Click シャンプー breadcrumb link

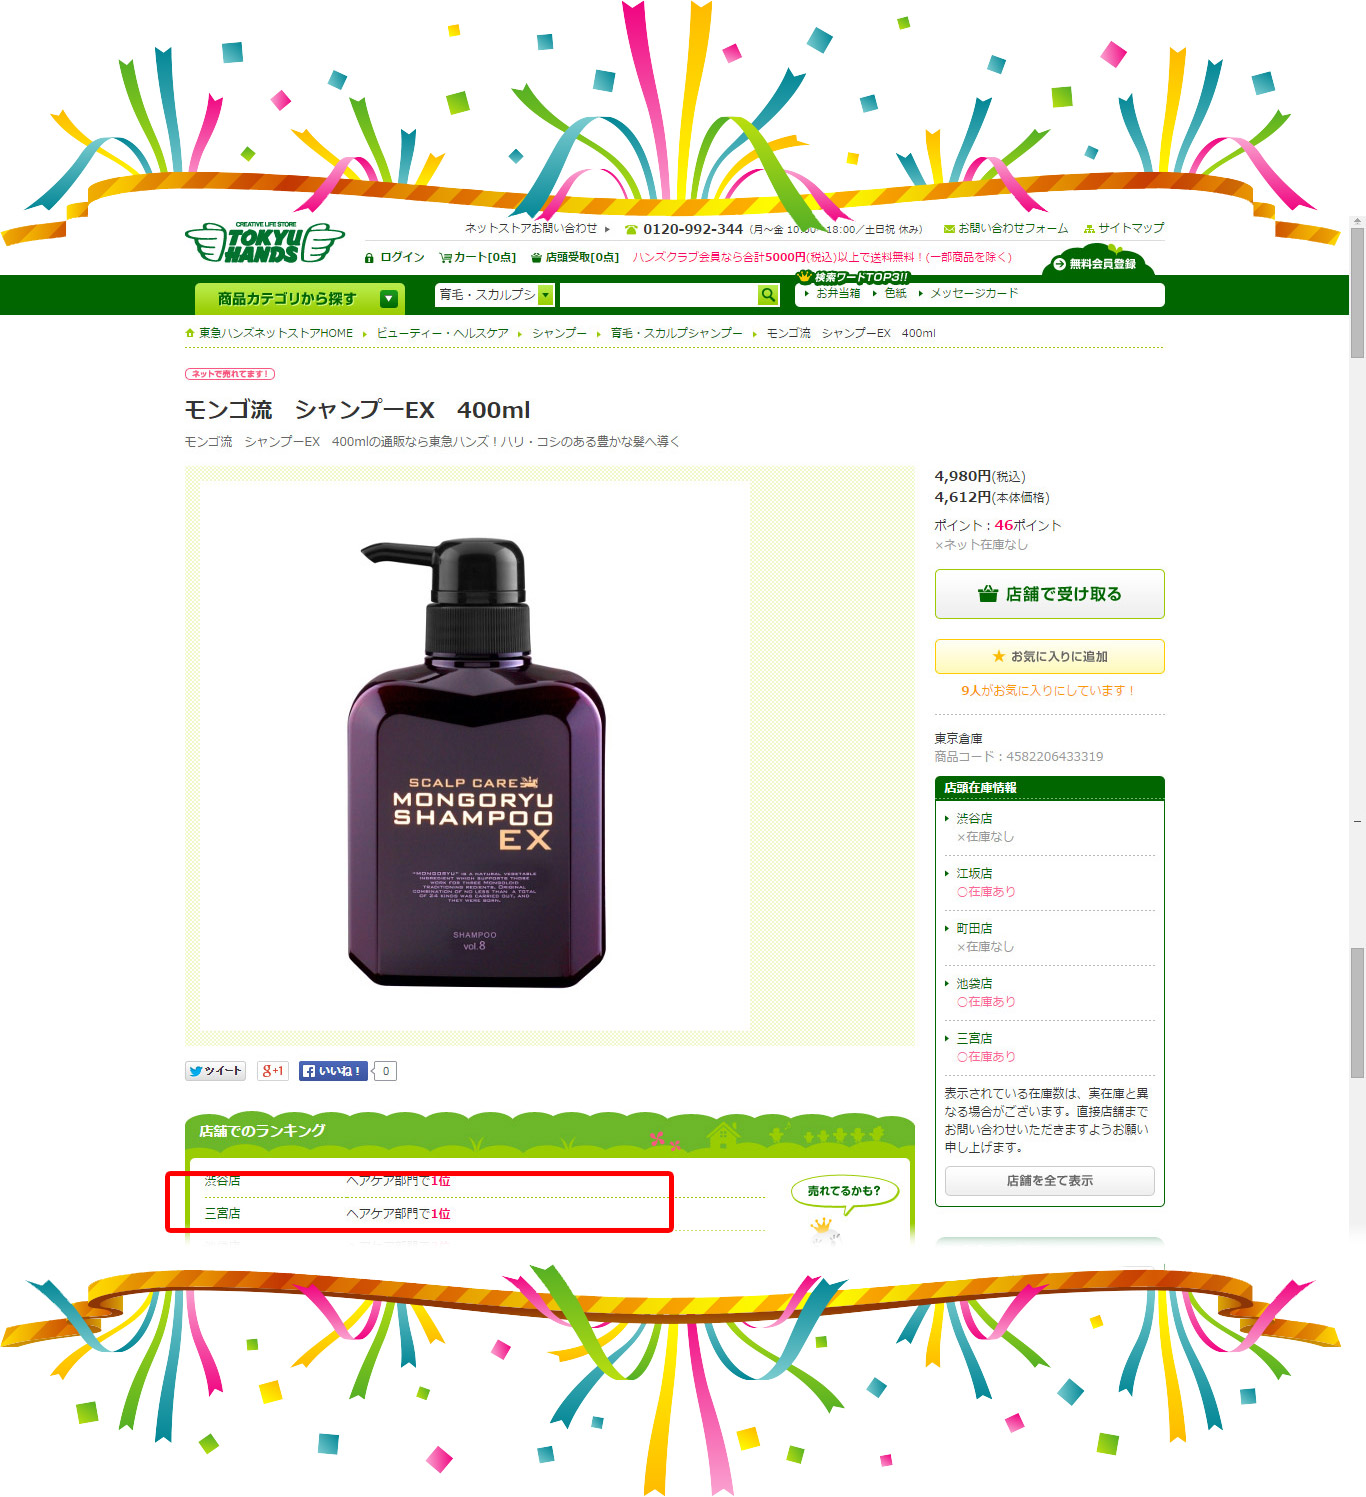[559, 333]
